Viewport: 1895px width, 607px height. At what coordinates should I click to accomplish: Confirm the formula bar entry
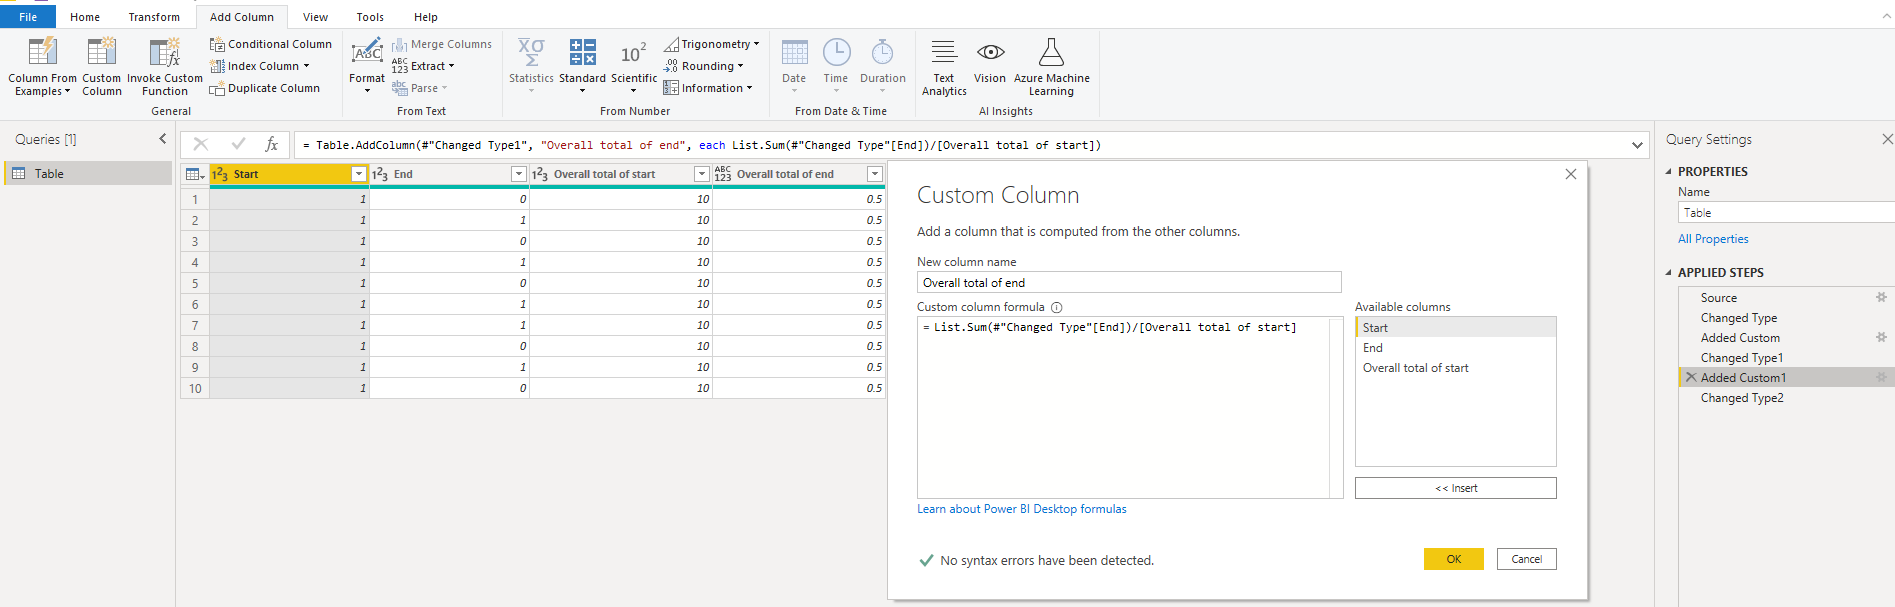238,144
